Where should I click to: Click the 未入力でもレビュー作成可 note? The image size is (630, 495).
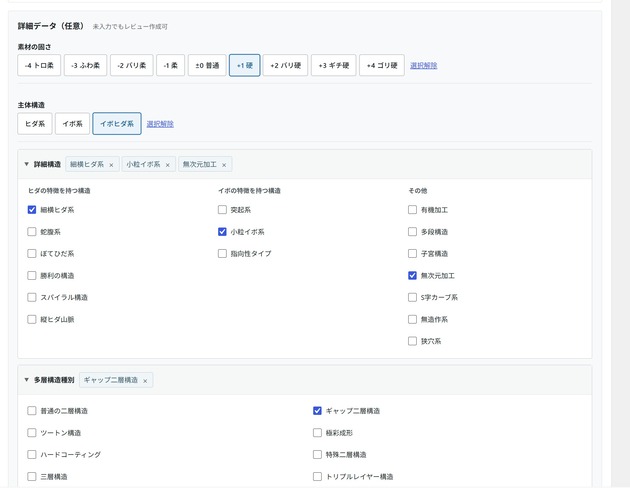[130, 27]
